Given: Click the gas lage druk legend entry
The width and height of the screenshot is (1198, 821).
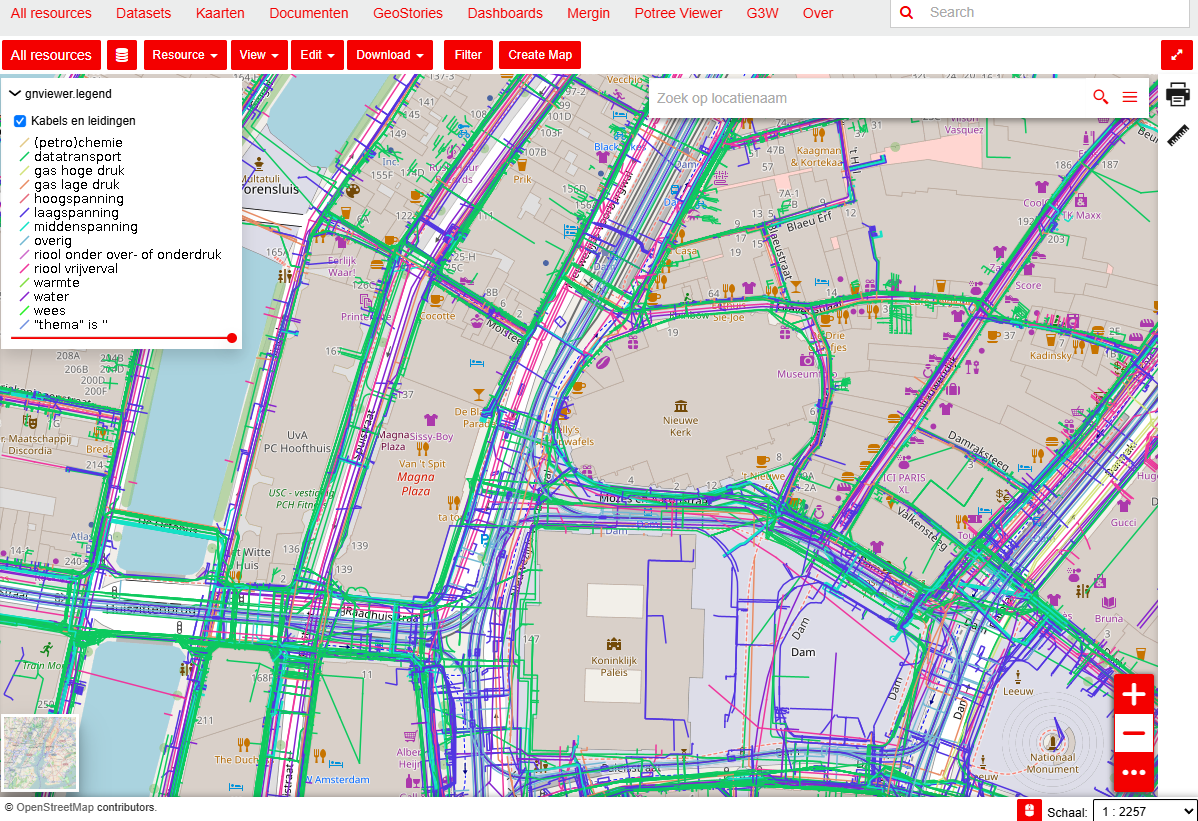Looking at the screenshot, I should coord(76,185).
